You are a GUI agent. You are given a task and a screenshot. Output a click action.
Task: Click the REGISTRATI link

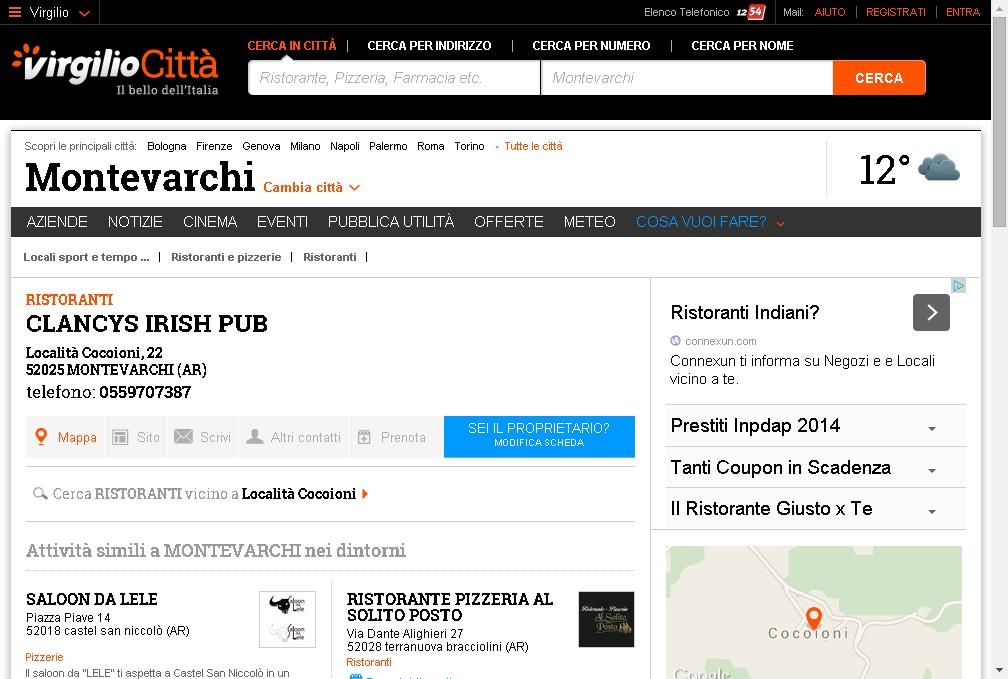896,12
